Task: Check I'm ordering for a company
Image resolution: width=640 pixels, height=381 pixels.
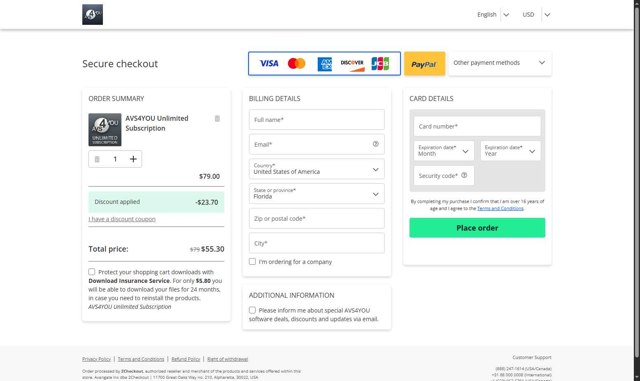Action: [252, 261]
